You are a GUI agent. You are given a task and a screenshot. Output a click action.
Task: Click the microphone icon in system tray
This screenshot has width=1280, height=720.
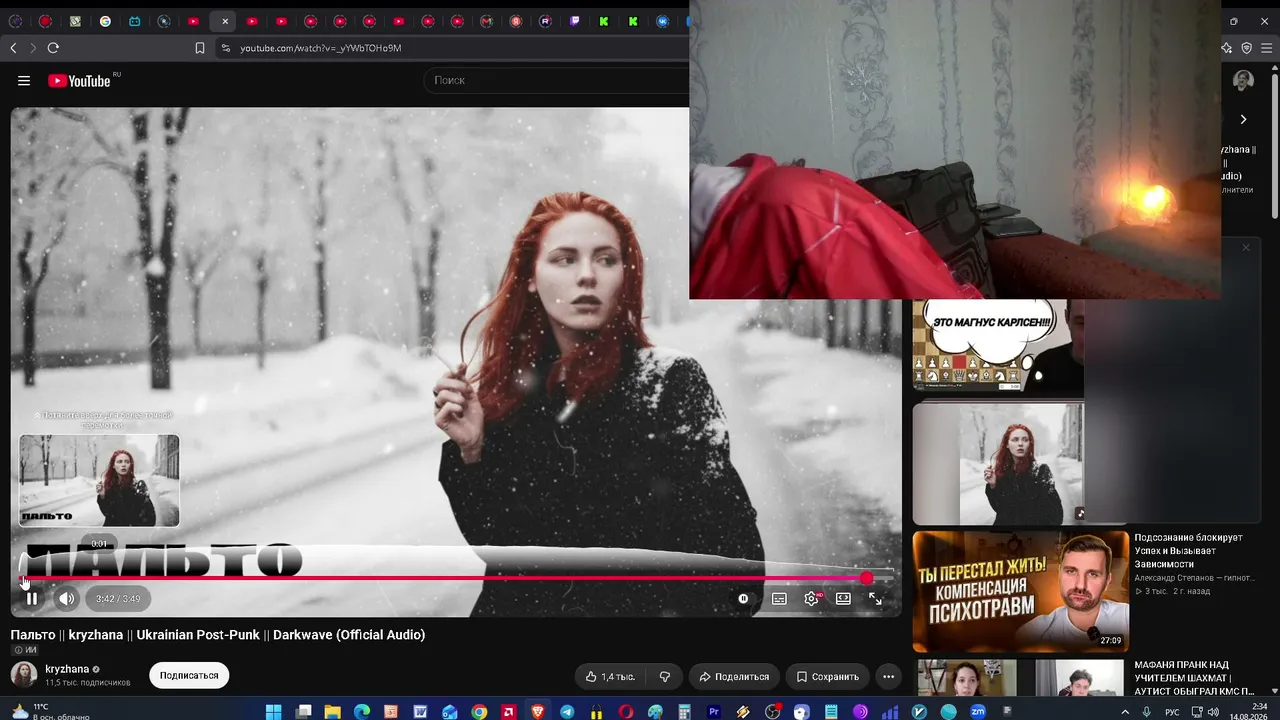(1147, 712)
